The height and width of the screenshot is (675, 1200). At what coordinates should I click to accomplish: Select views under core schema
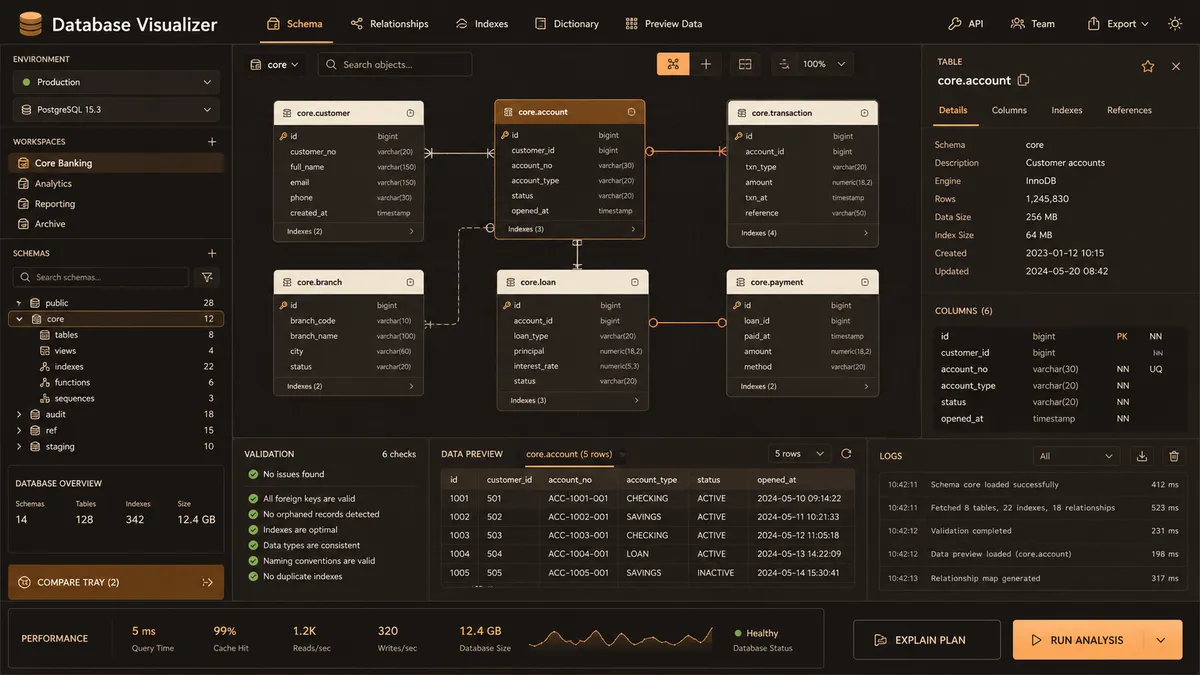(126, 351)
